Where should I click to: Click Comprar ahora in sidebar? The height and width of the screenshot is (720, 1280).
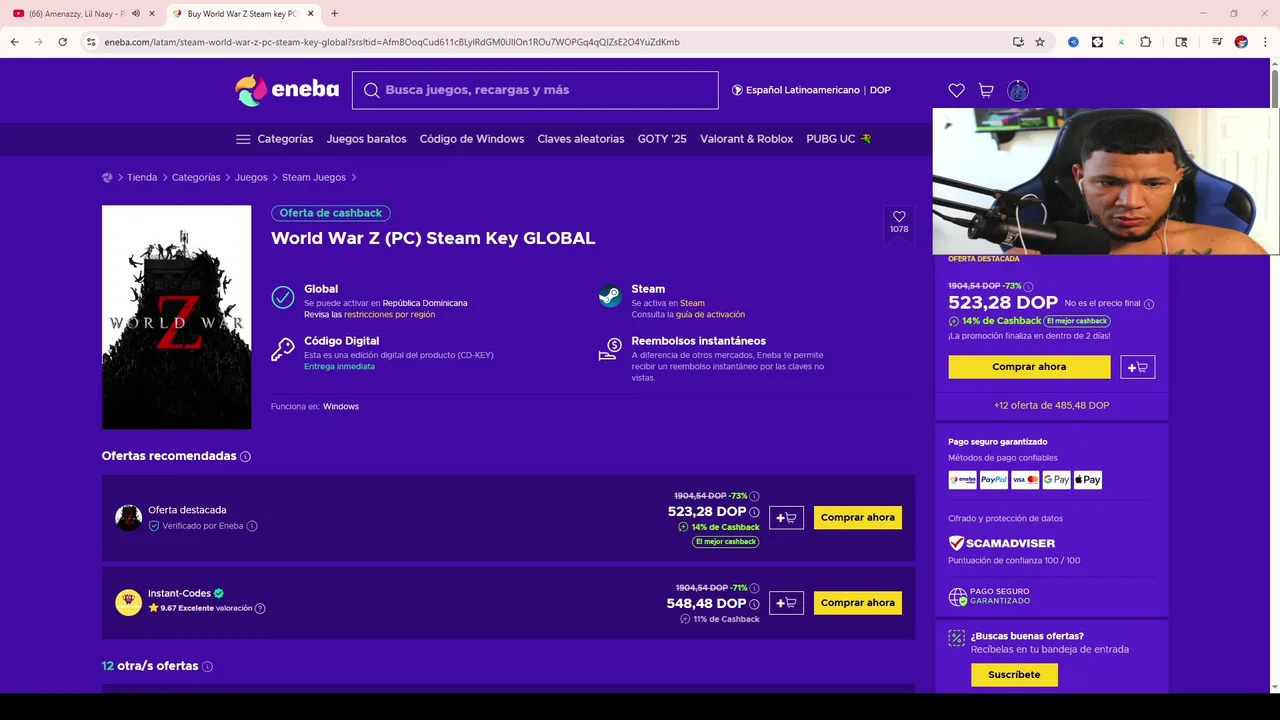pyautogui.click(x=1029, y=367)
